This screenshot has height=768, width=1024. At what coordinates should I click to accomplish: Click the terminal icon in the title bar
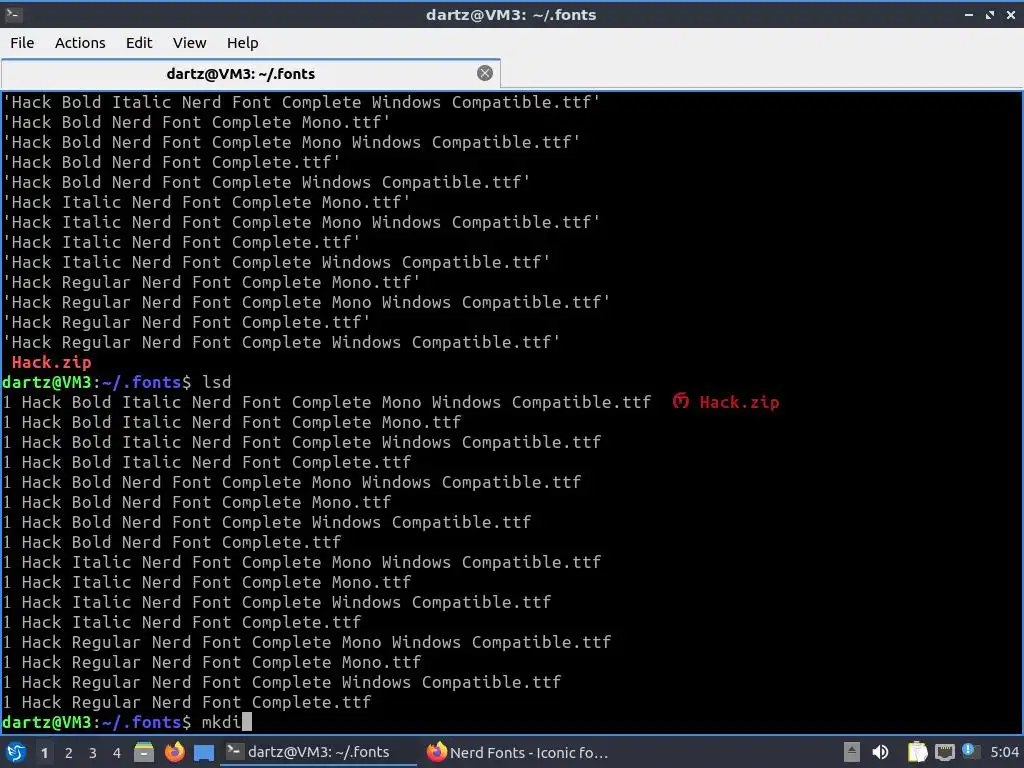[13, 14]
